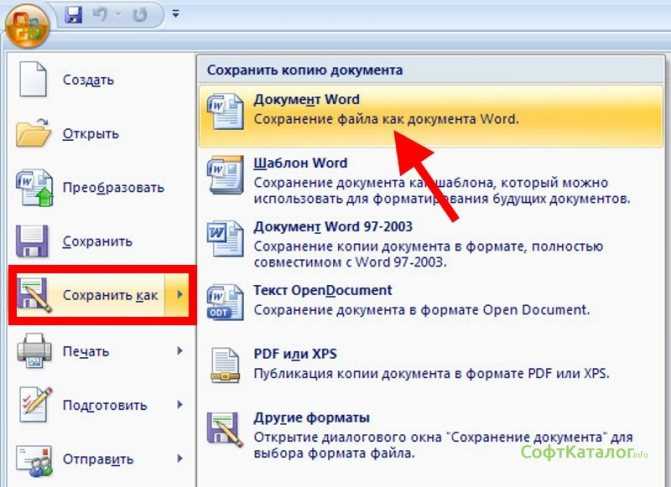Open the Customize Quick Access Toolbar dropdown
This screenshot has width=671, height=487.
[x=175, y=14]
